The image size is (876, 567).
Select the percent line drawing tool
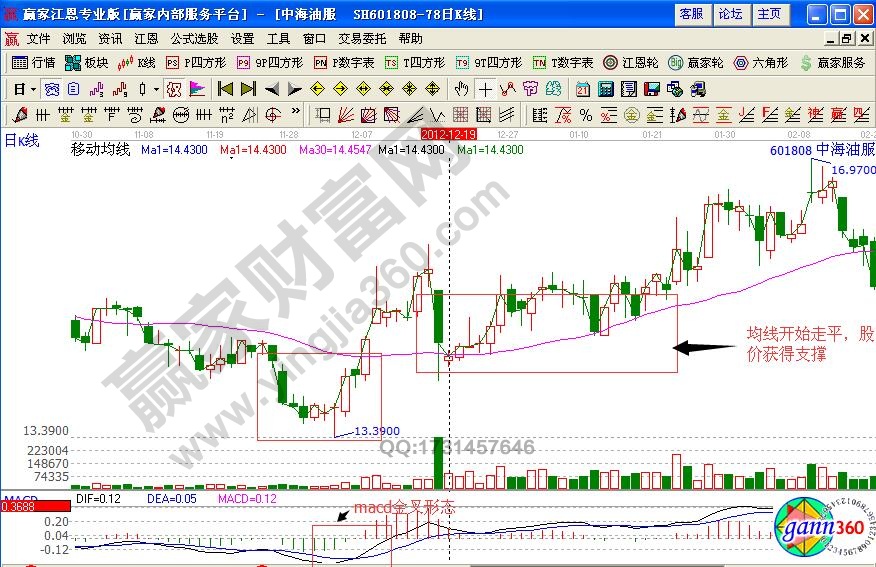point(585,113)
